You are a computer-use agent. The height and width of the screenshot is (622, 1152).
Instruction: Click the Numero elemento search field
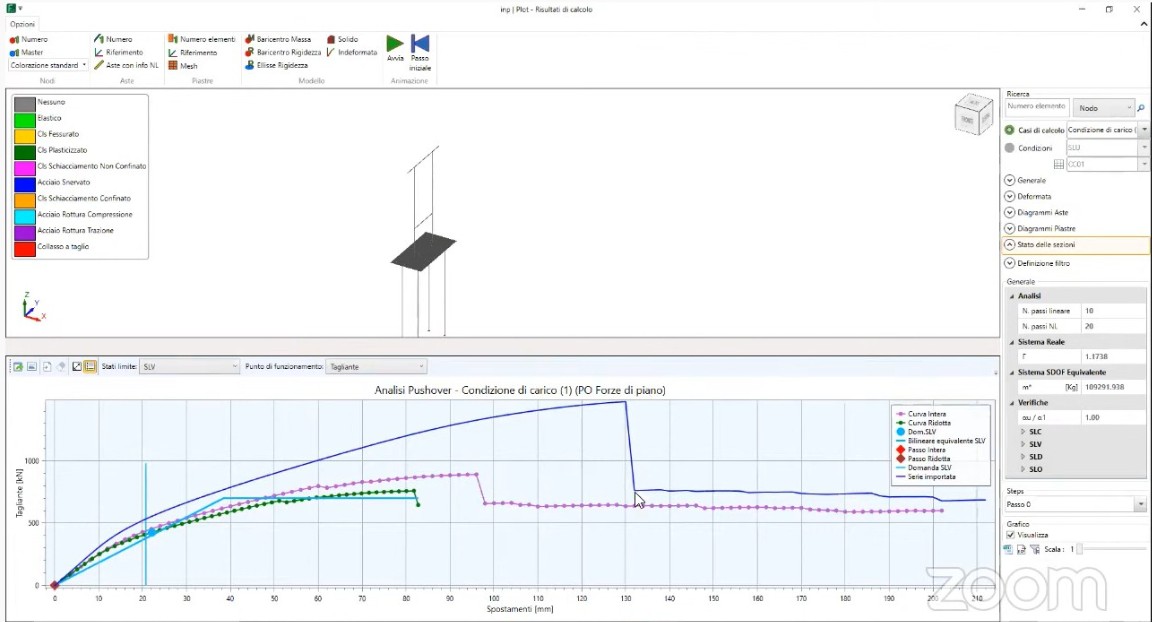pyautogui.click(x=1036, y=107)
